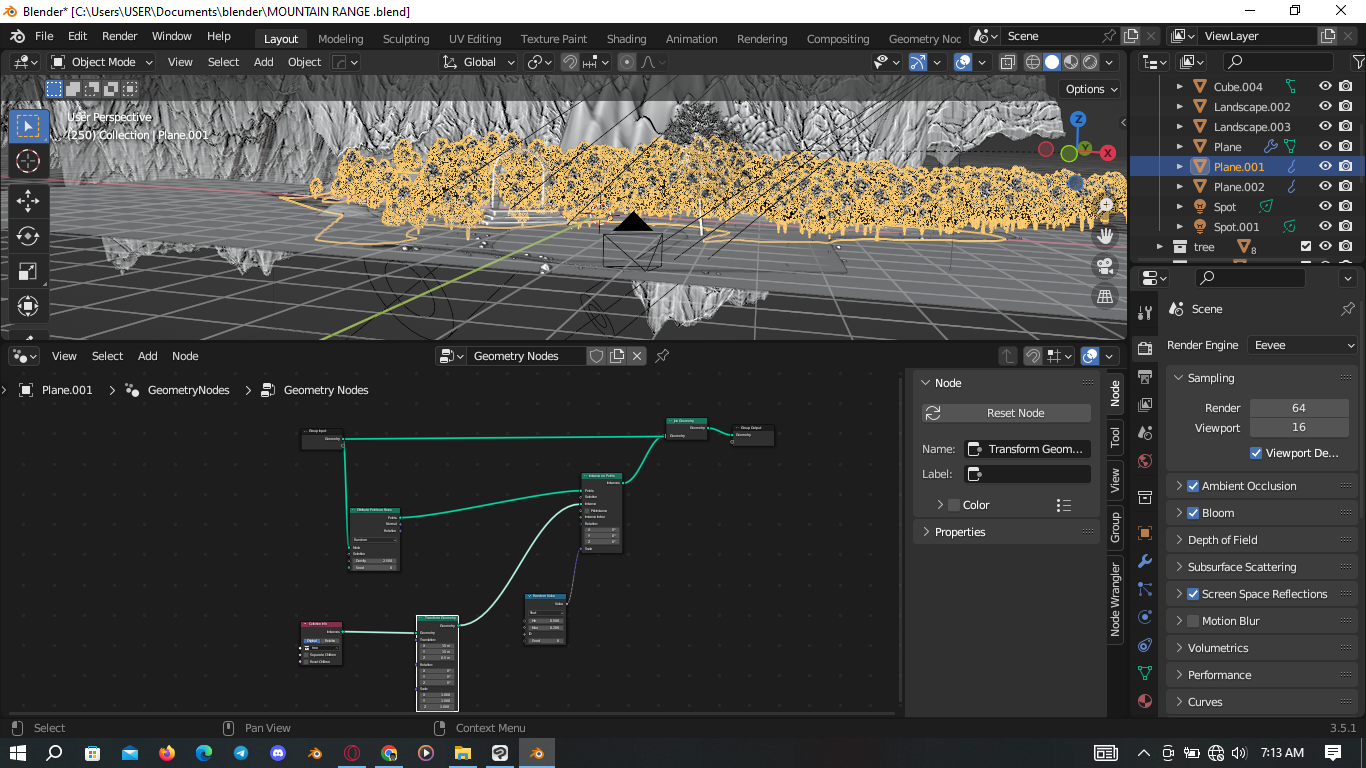Screen dimensions: 1366x768
Task: Open the Node Wrangler sidebar tab
Action: click(1116, 599)
